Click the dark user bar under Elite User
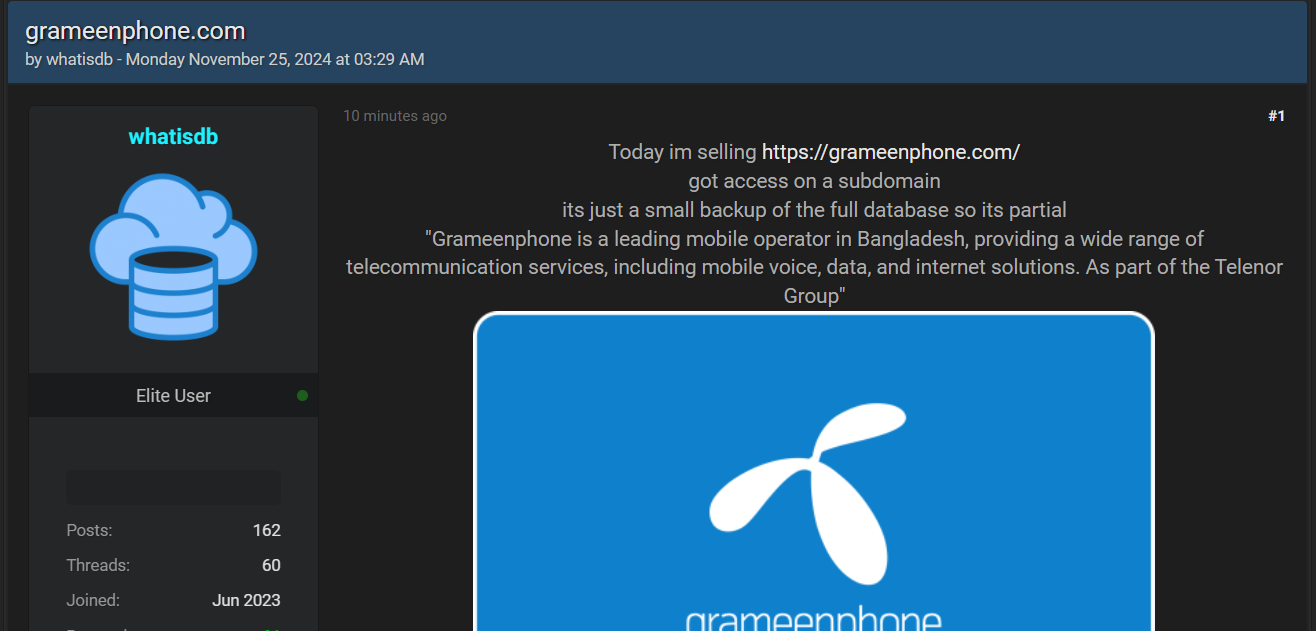This screenshot has width=1316, height=631. [x=173, y=488]
